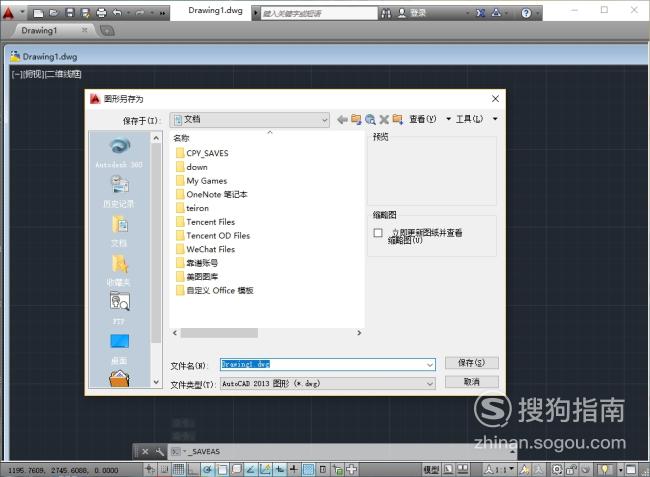Click the new drawing tab button

pyautogui.click(x=107, y=31)
